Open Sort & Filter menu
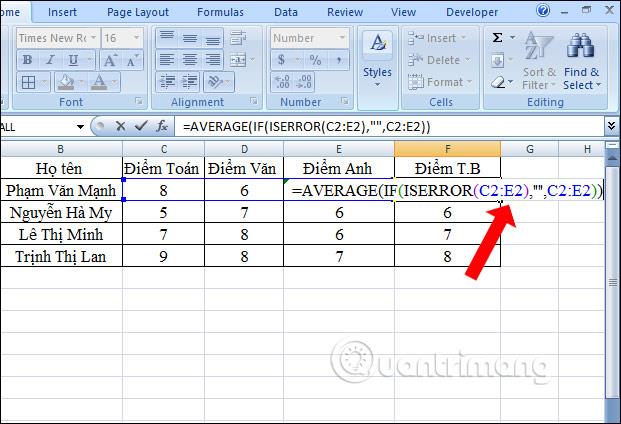 click(538, 61)
